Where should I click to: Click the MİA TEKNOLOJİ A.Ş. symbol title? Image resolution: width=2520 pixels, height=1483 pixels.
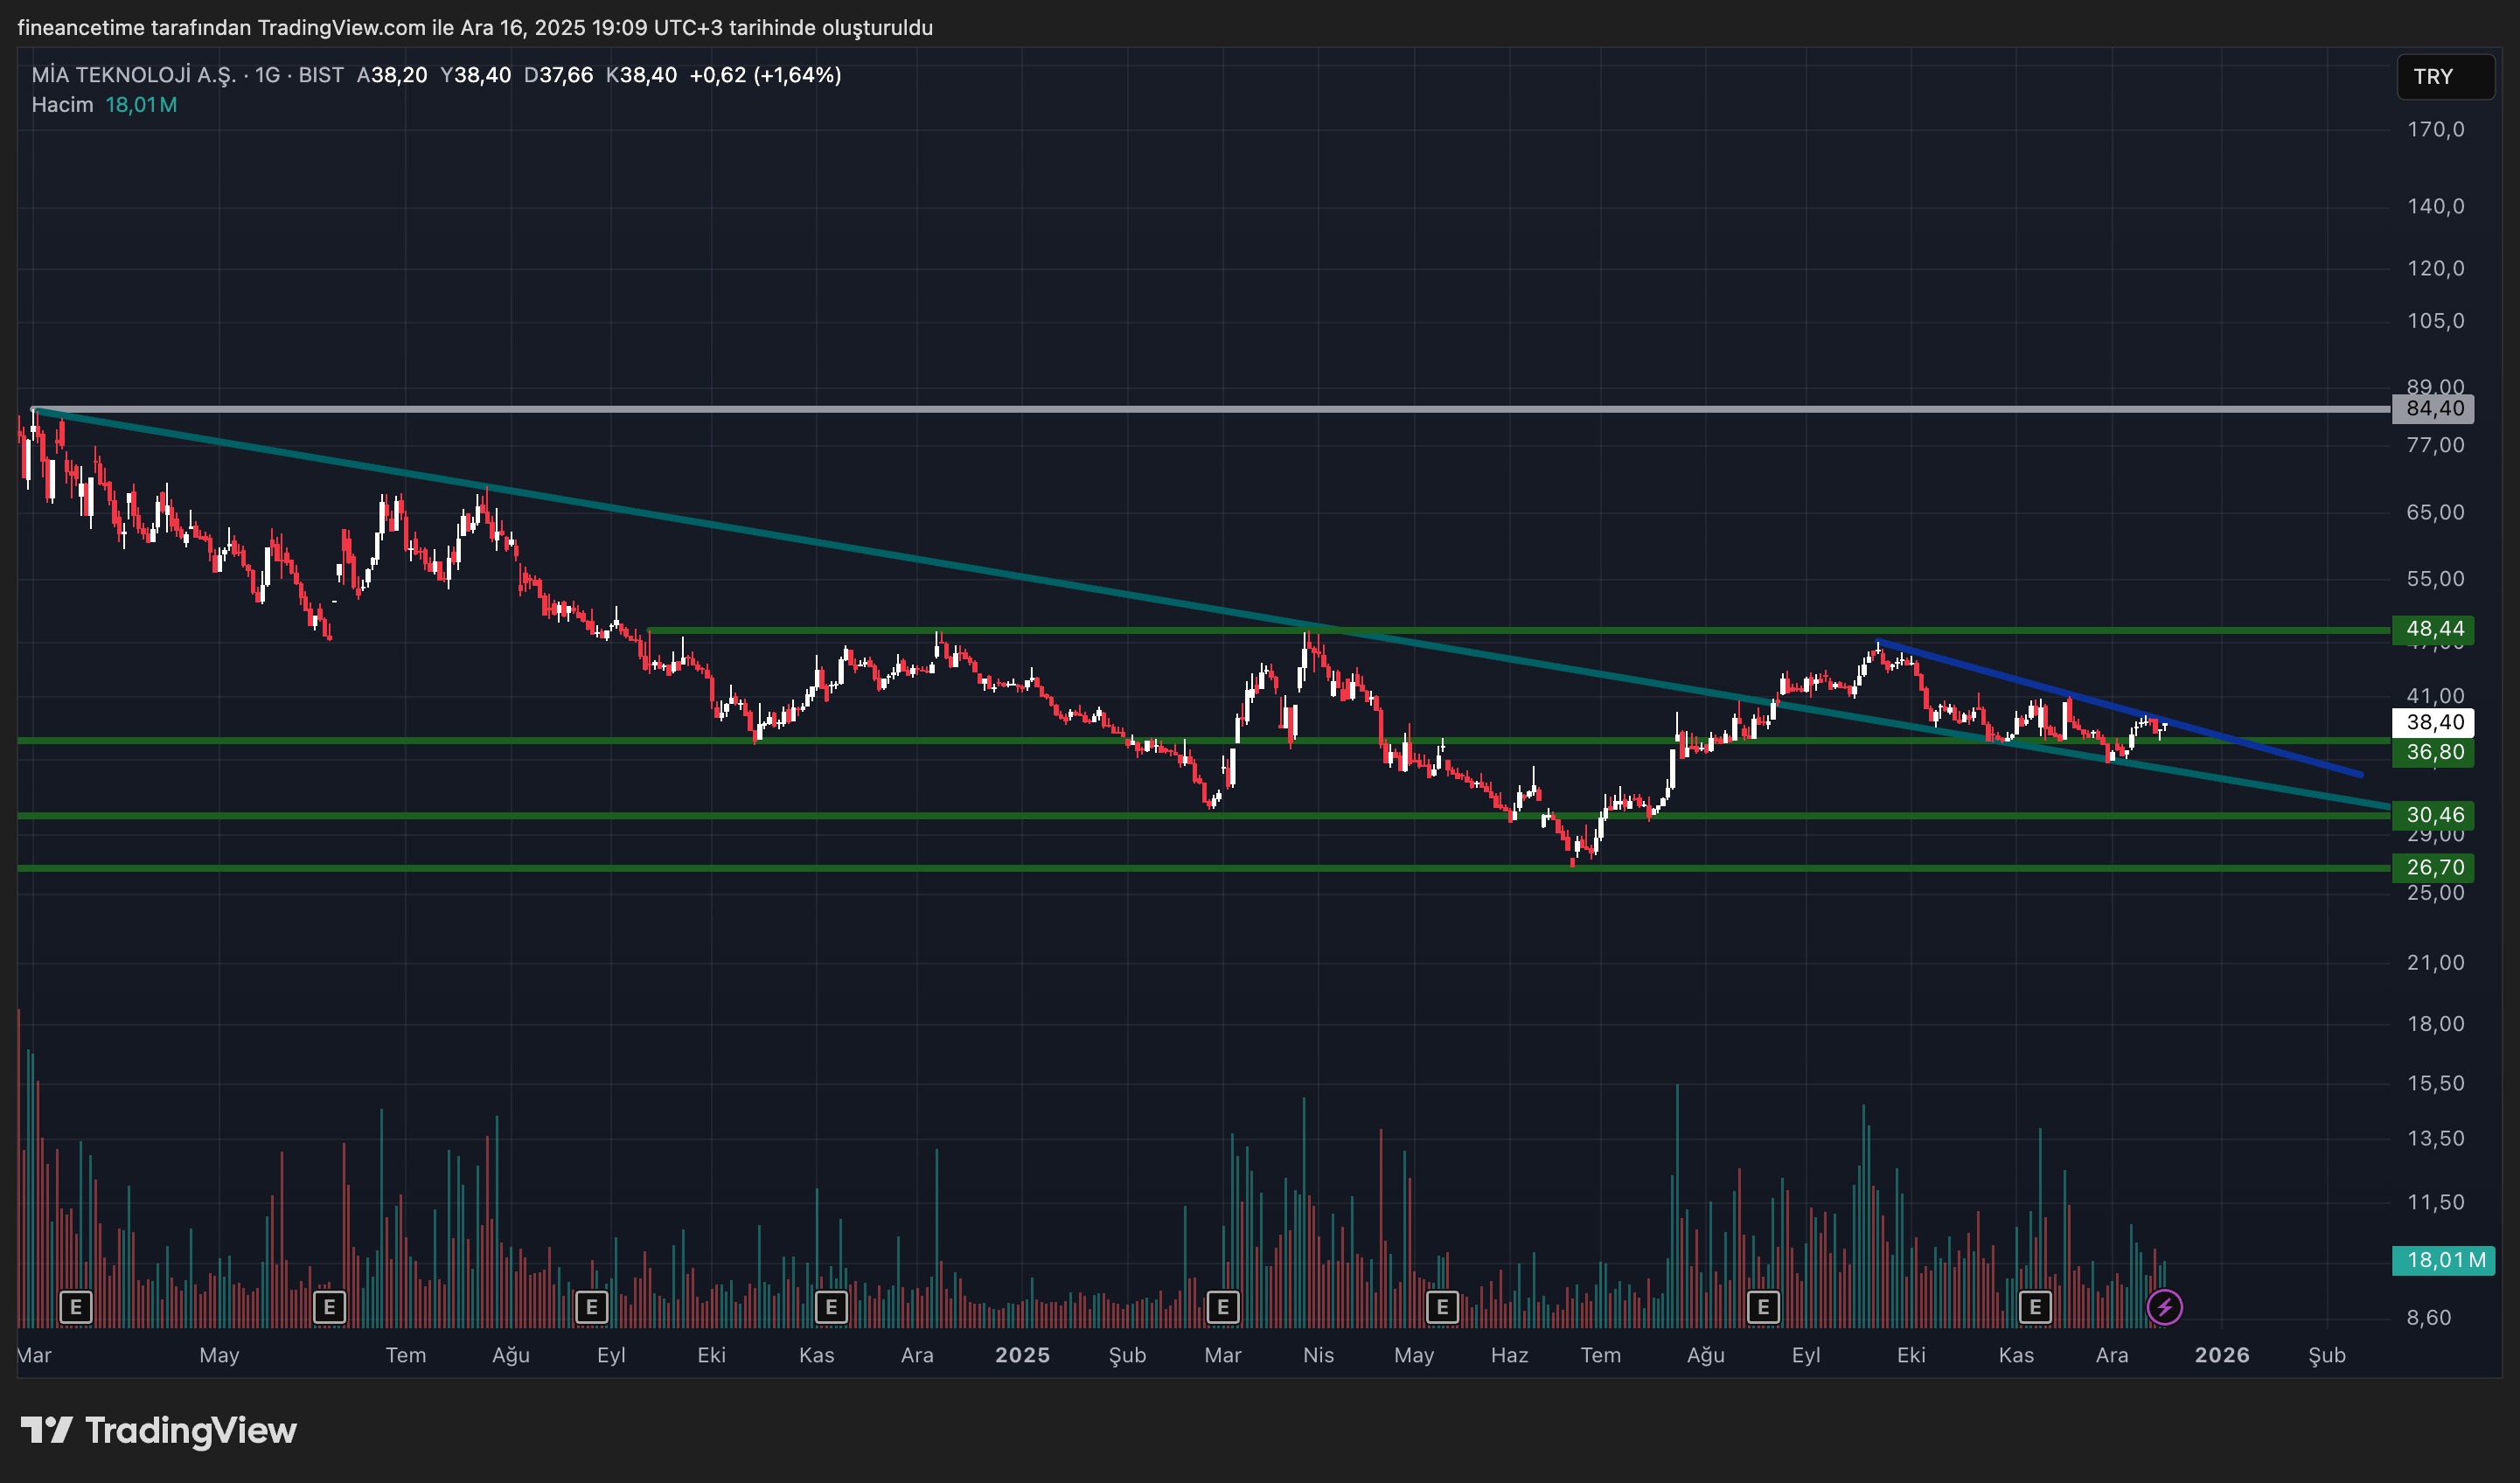point(134,75)
